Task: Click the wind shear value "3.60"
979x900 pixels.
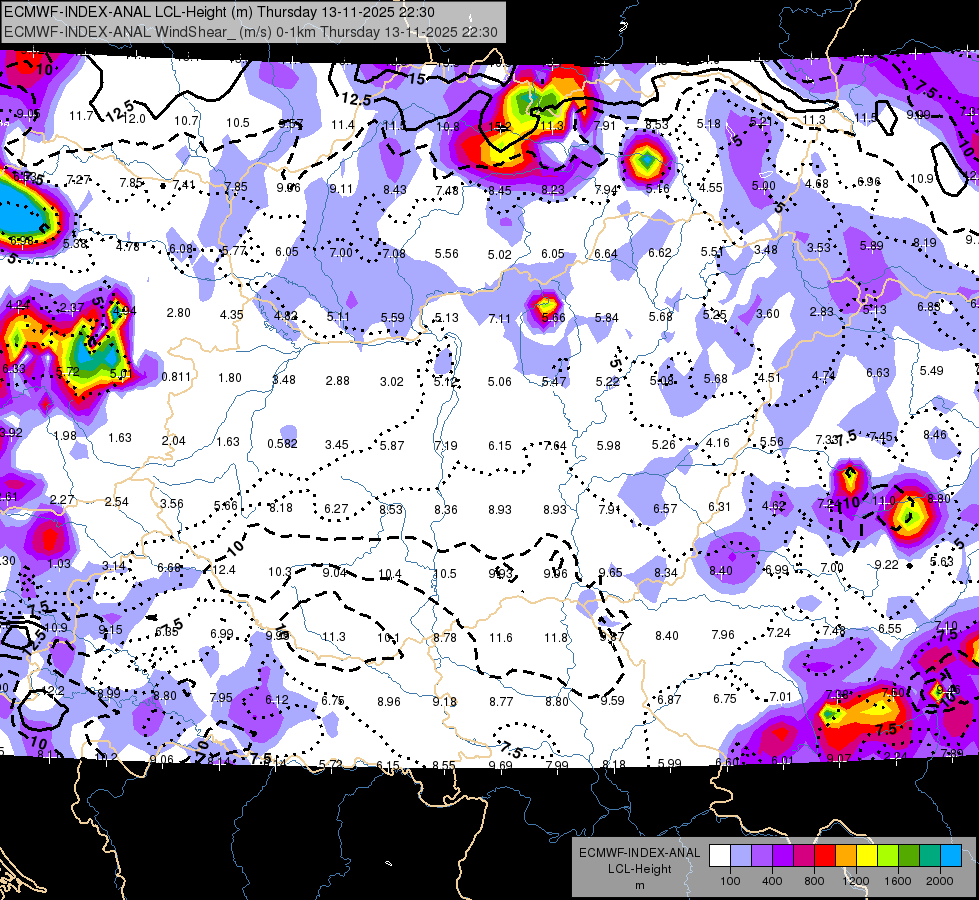Action: (x=767, y=314)
